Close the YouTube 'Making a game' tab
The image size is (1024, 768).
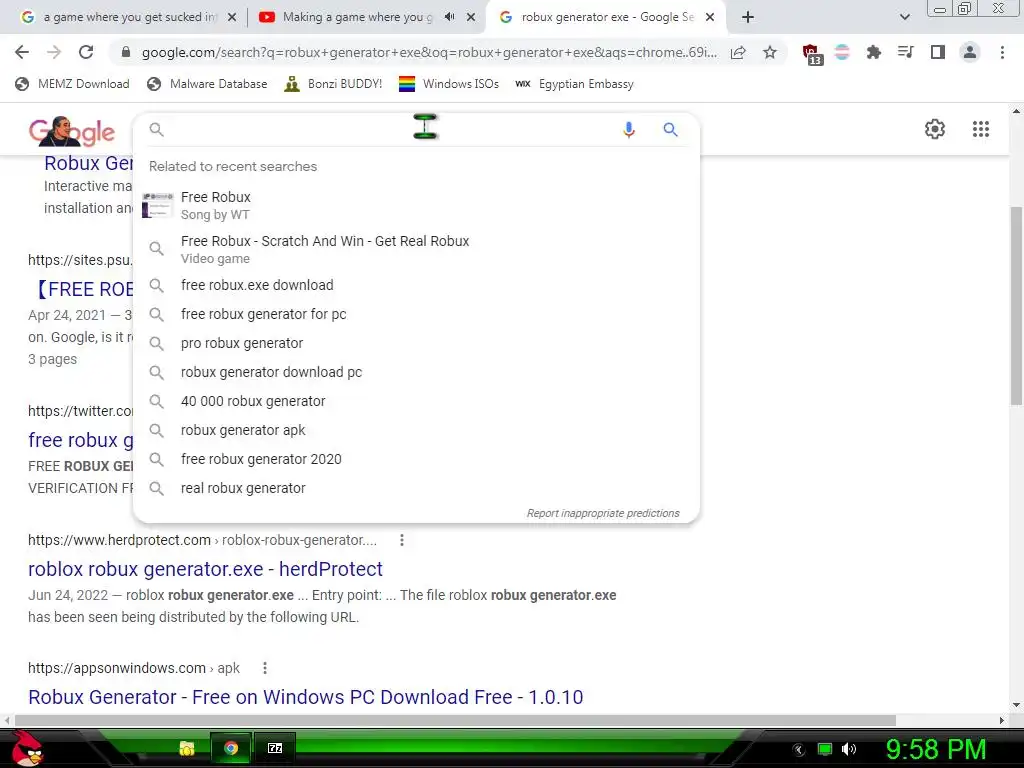(471, 18)
